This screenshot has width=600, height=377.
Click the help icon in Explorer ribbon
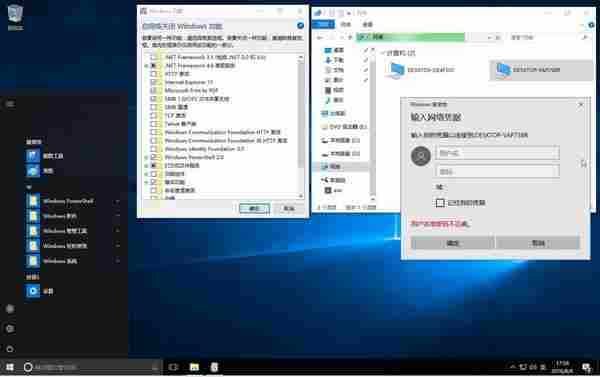(x=591, y=25)
